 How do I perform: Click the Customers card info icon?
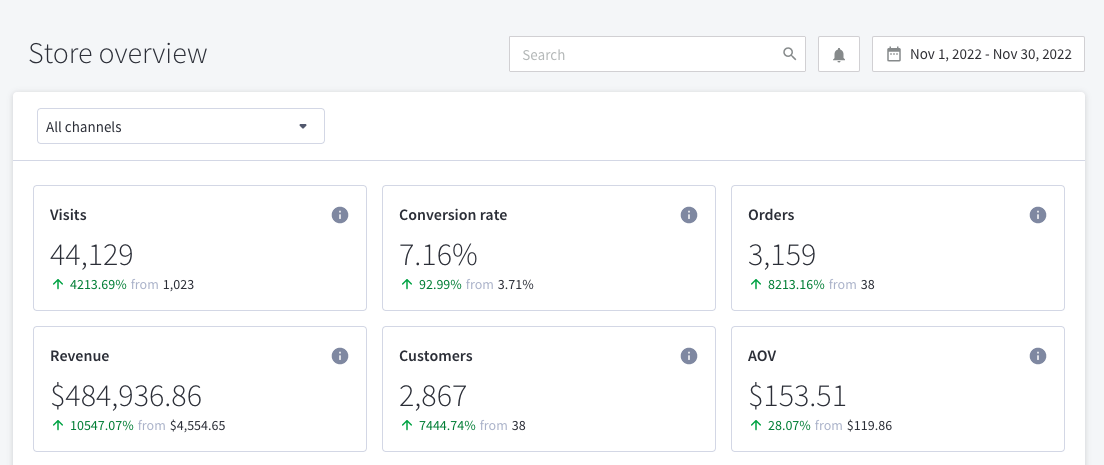688,356
